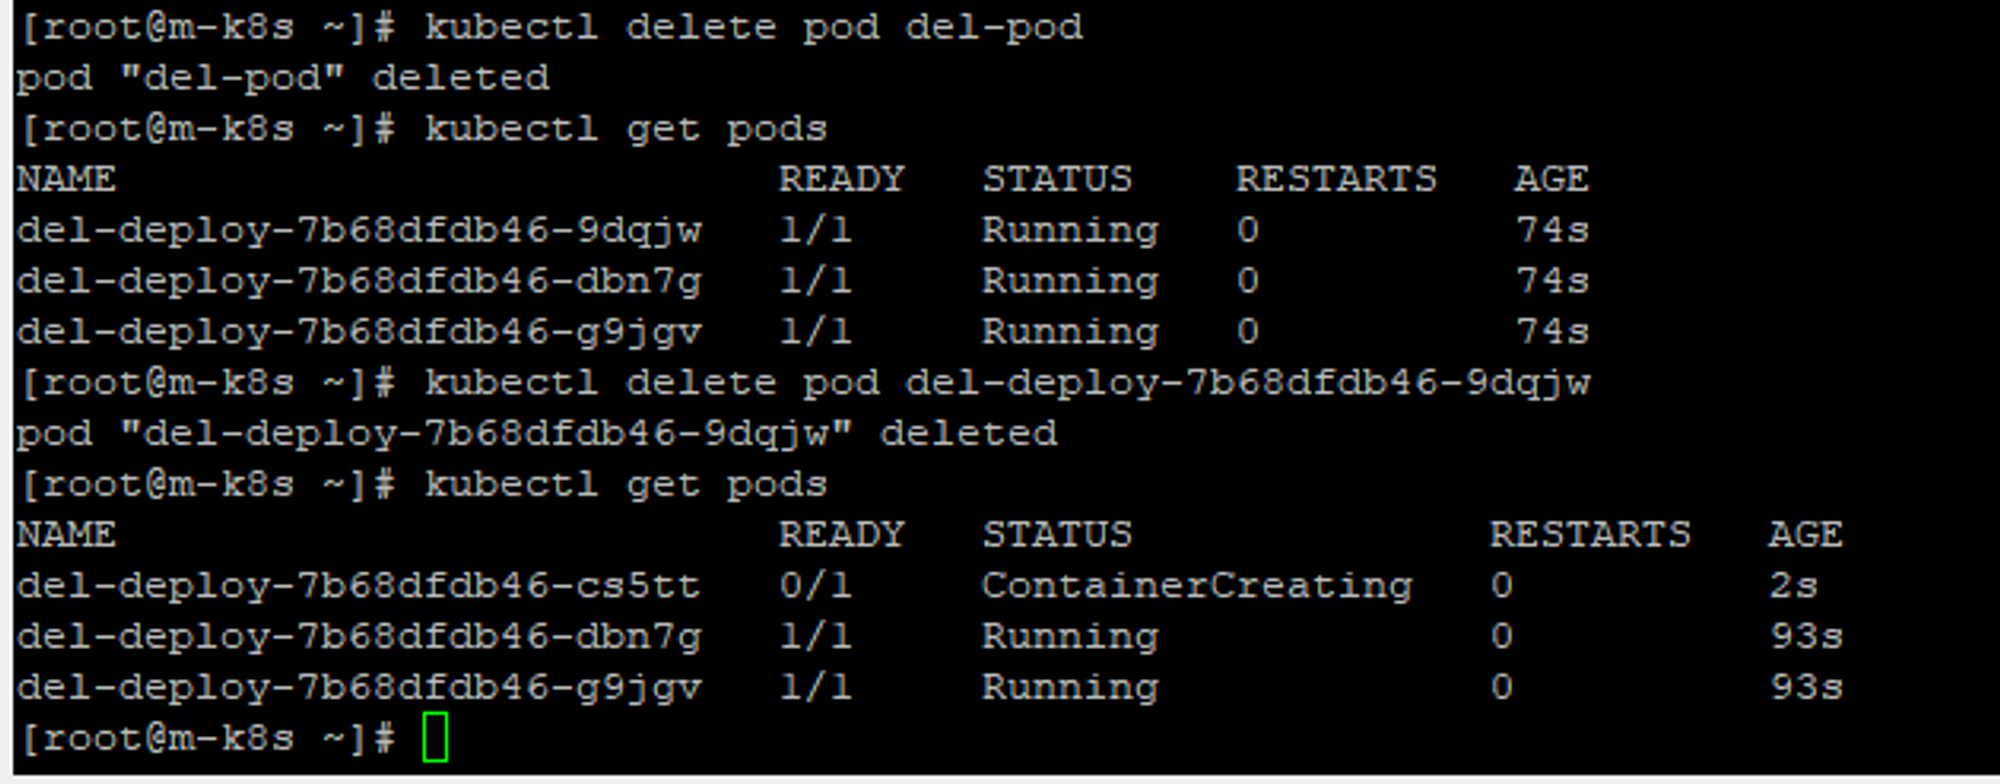Viewport: 2000px width, 784px height.
Task: Select the new pod del-deploy-7b68dfdb46-cs5tt
Action: point(359,585)
